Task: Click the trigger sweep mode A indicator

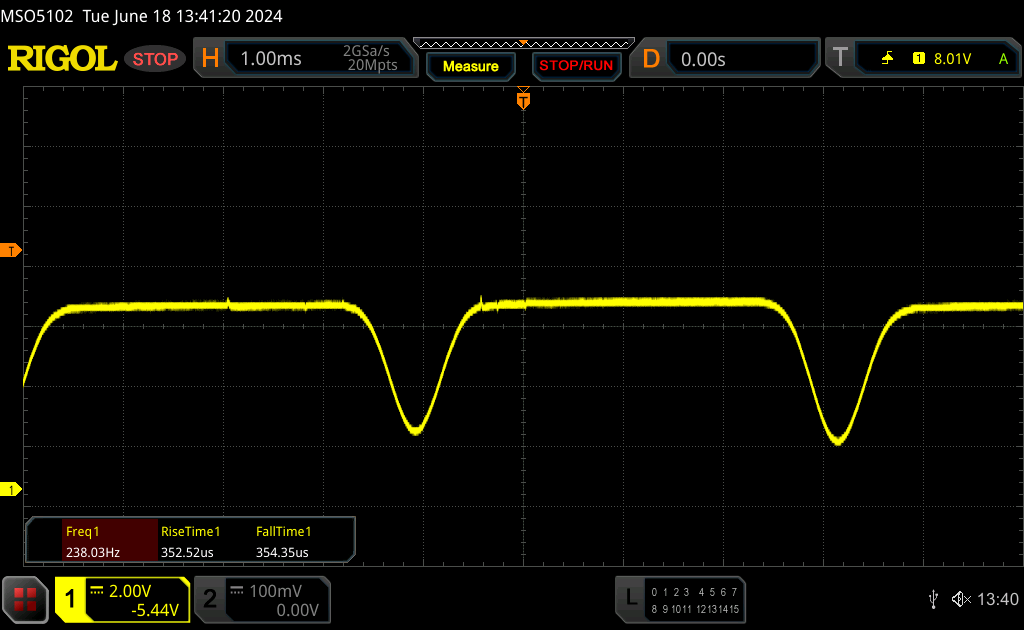Action: point(1003,59)
